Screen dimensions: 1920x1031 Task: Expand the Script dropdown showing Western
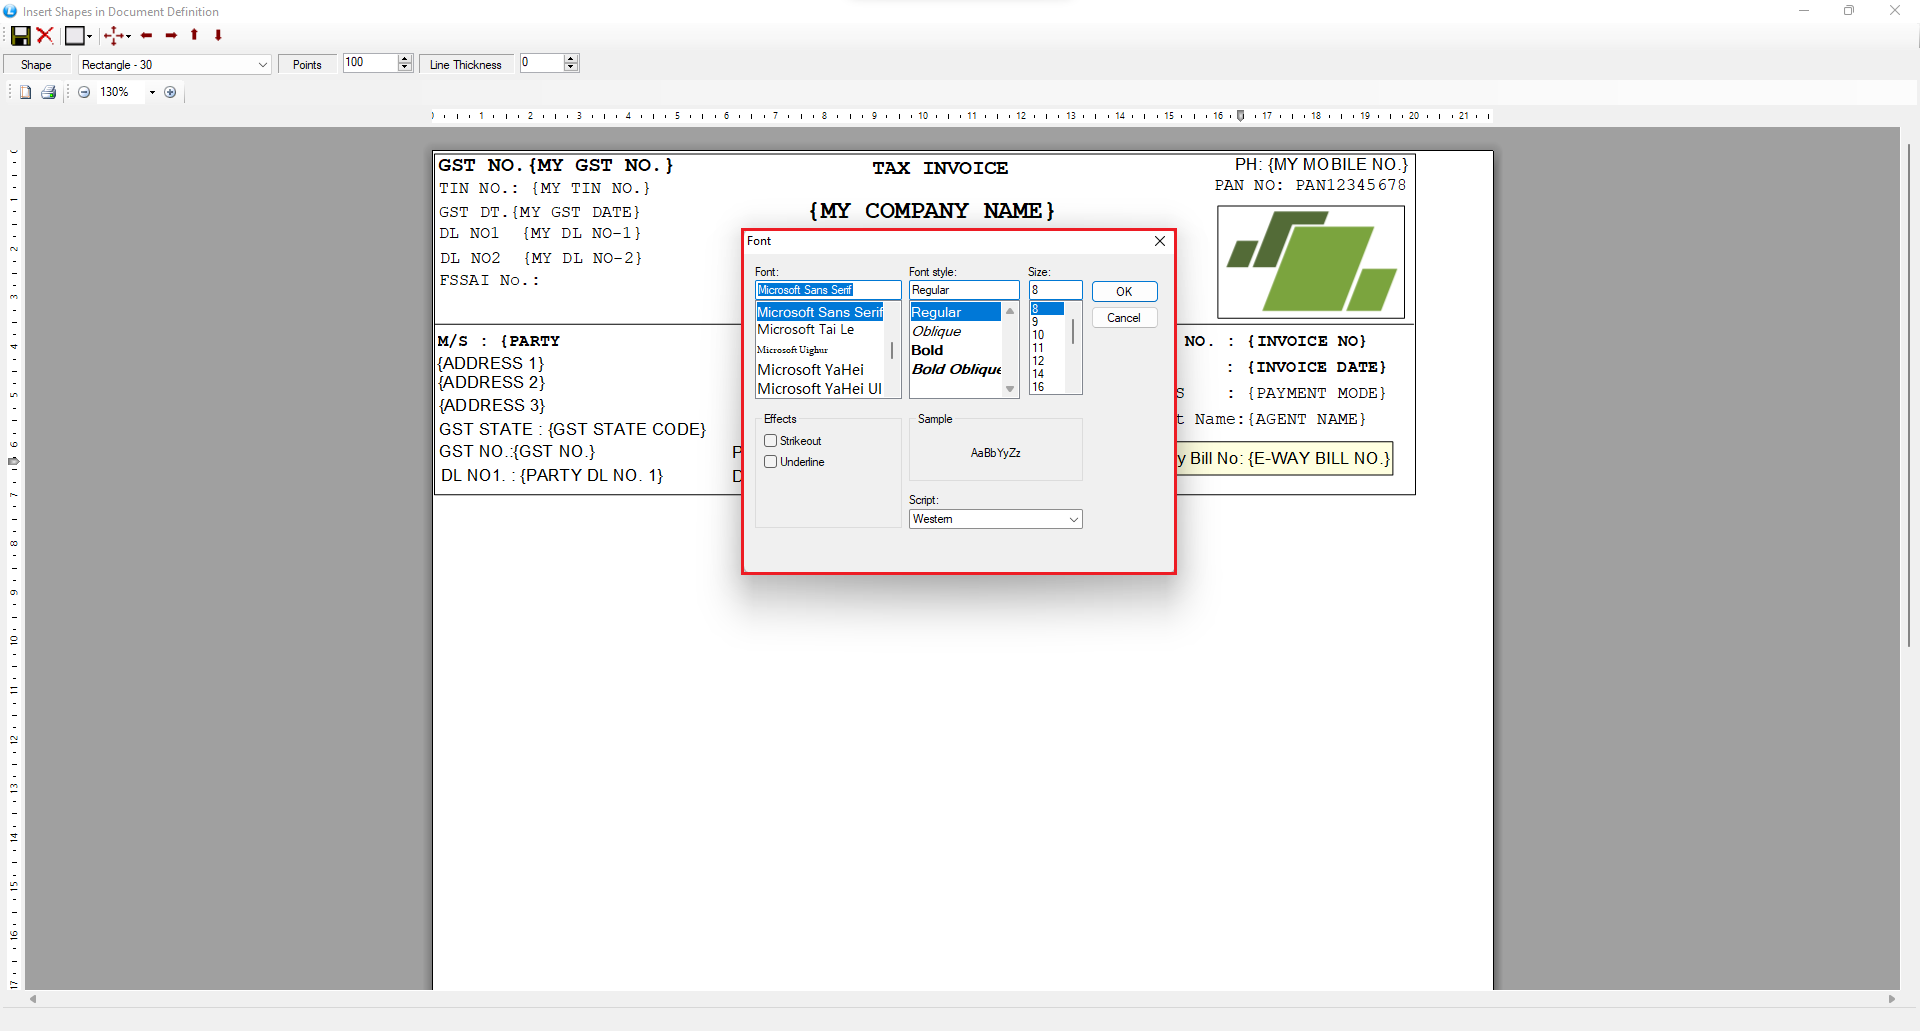point(1073,519)
